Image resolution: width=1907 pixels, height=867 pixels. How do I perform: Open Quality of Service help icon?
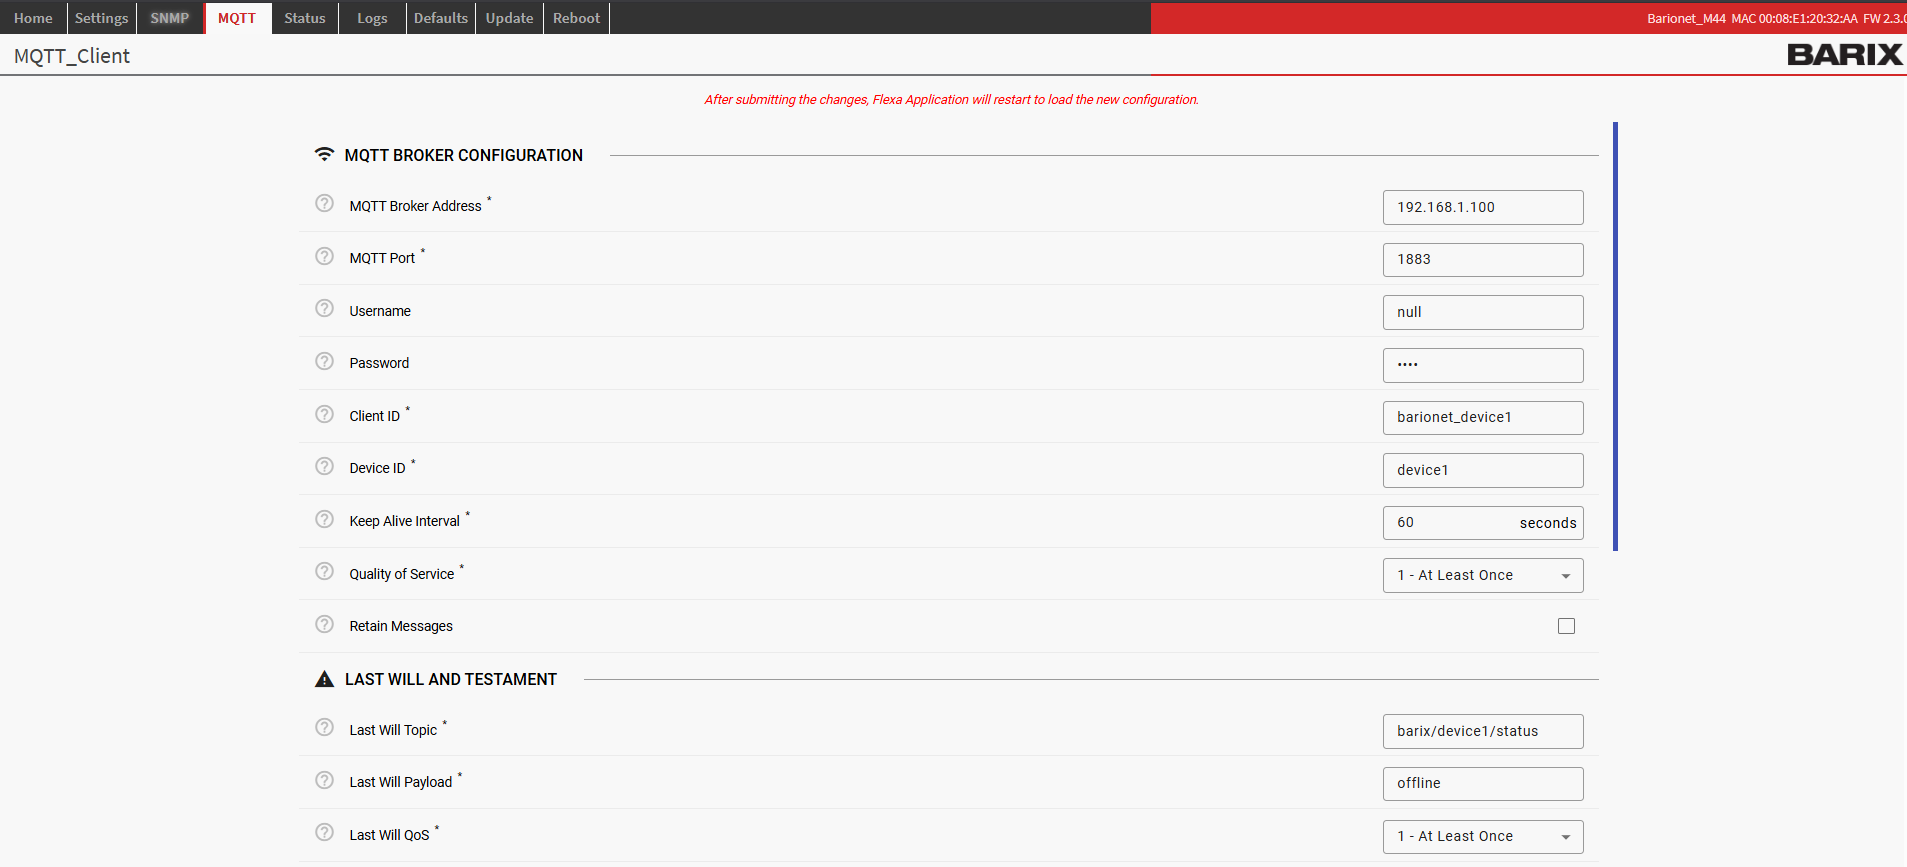point(324,572)
